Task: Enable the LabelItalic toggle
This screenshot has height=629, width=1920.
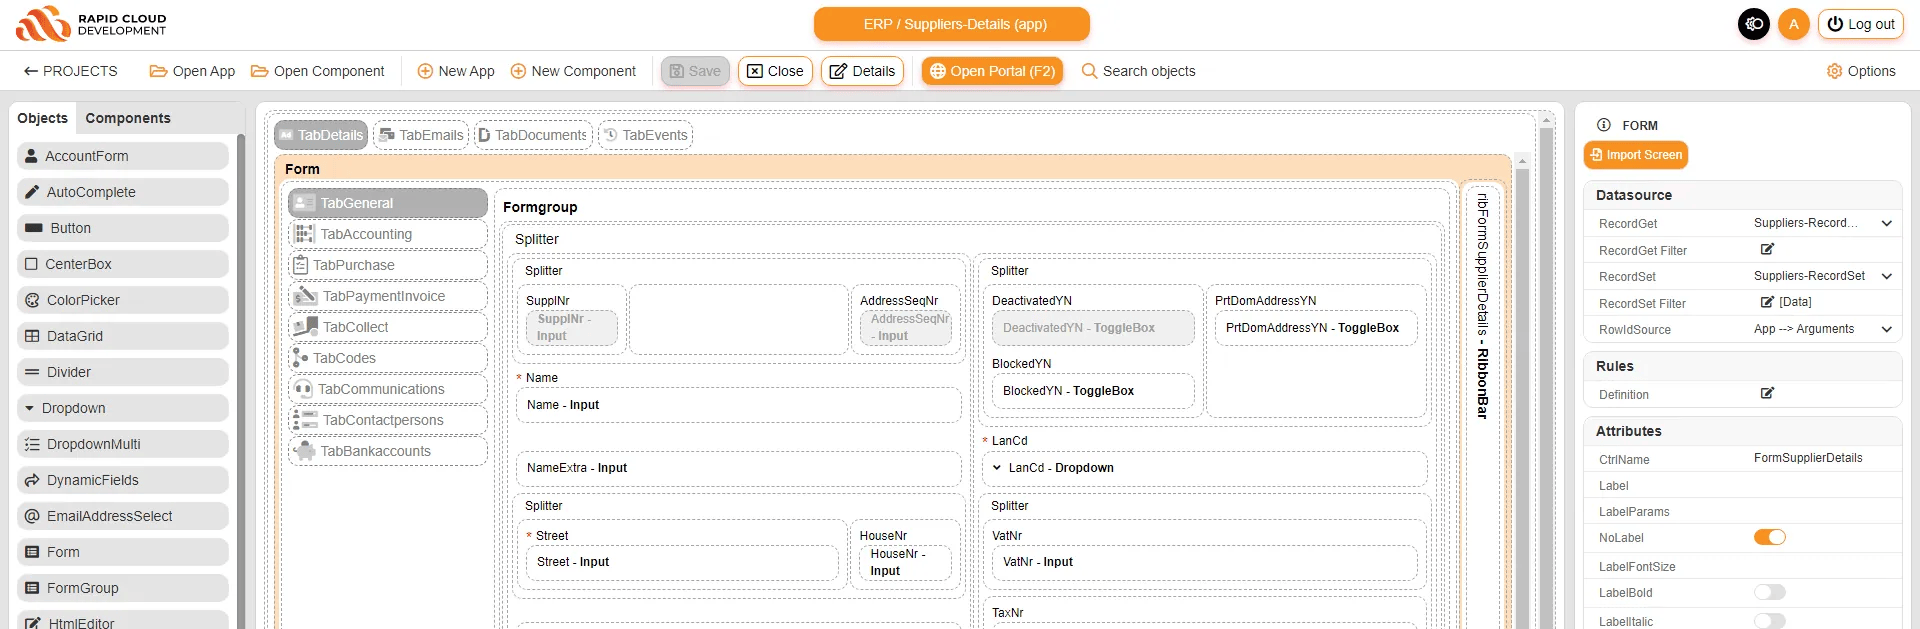Action: click(x=1769, y=621)
